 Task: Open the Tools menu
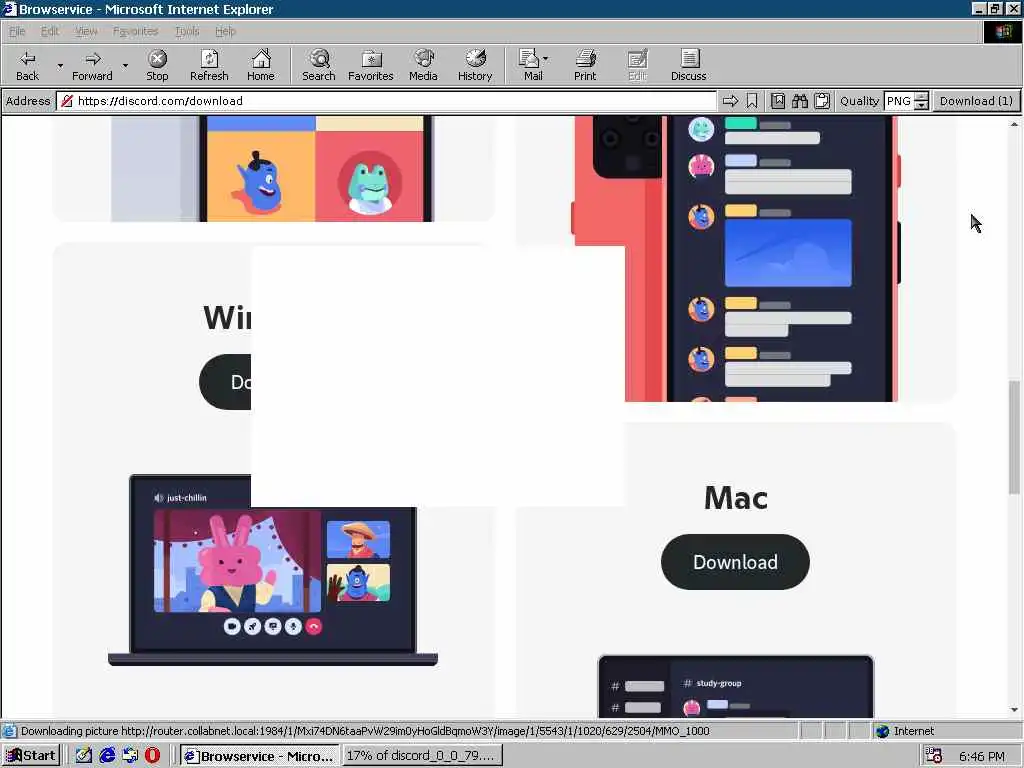click(187, 31)
